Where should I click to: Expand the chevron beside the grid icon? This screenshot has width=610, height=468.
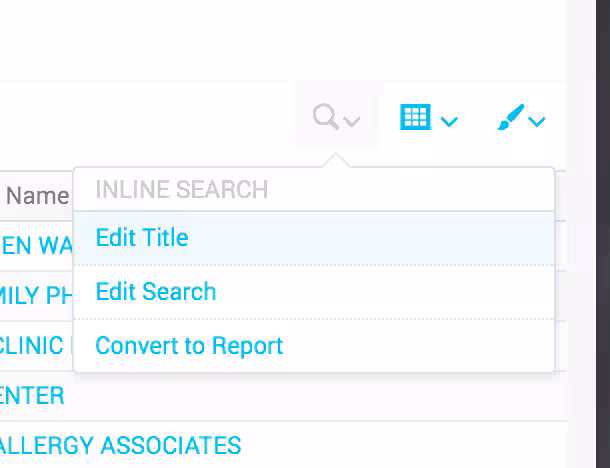(449, 122)
